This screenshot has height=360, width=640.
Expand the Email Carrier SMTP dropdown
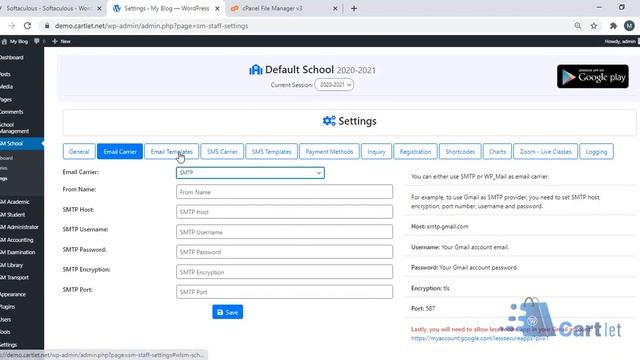[250, 173]
